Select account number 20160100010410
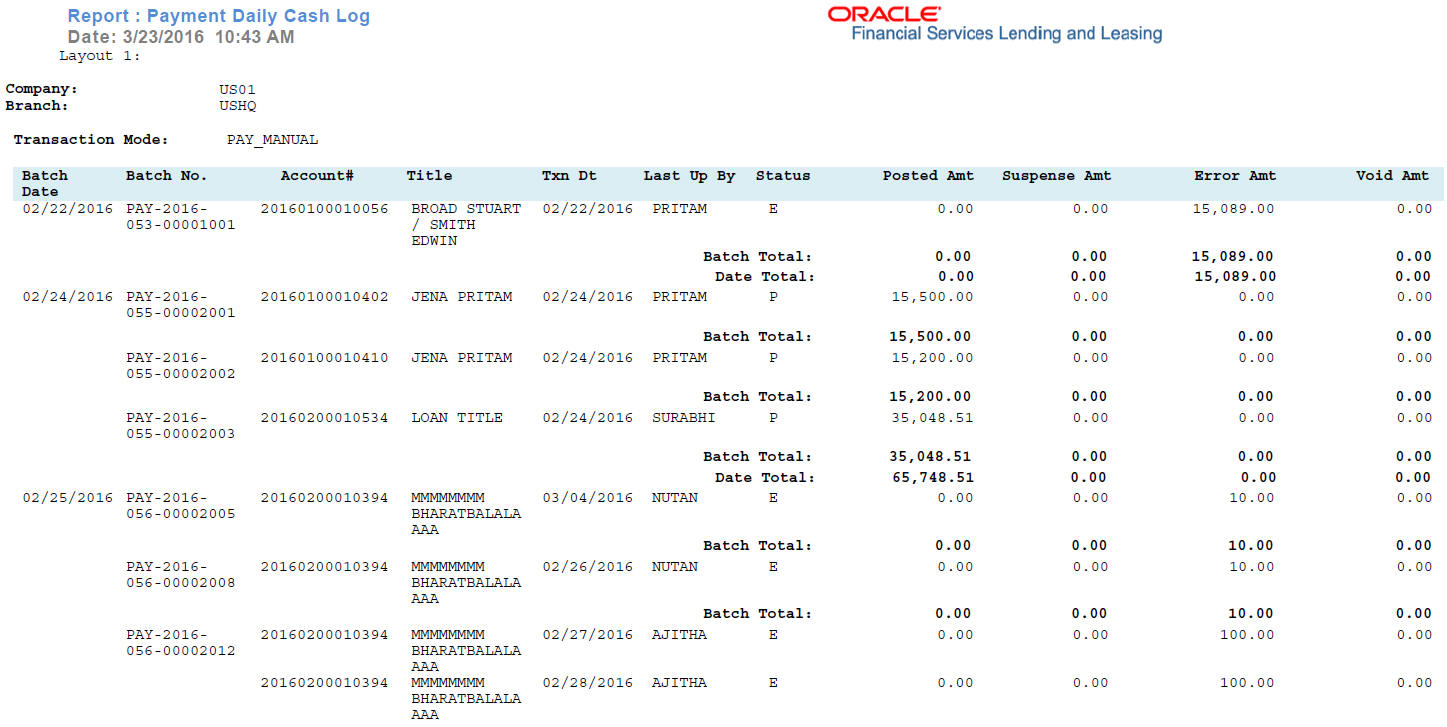Viewport: 1447px width, 727px height. pyautogui.click(x=324, y=358)
